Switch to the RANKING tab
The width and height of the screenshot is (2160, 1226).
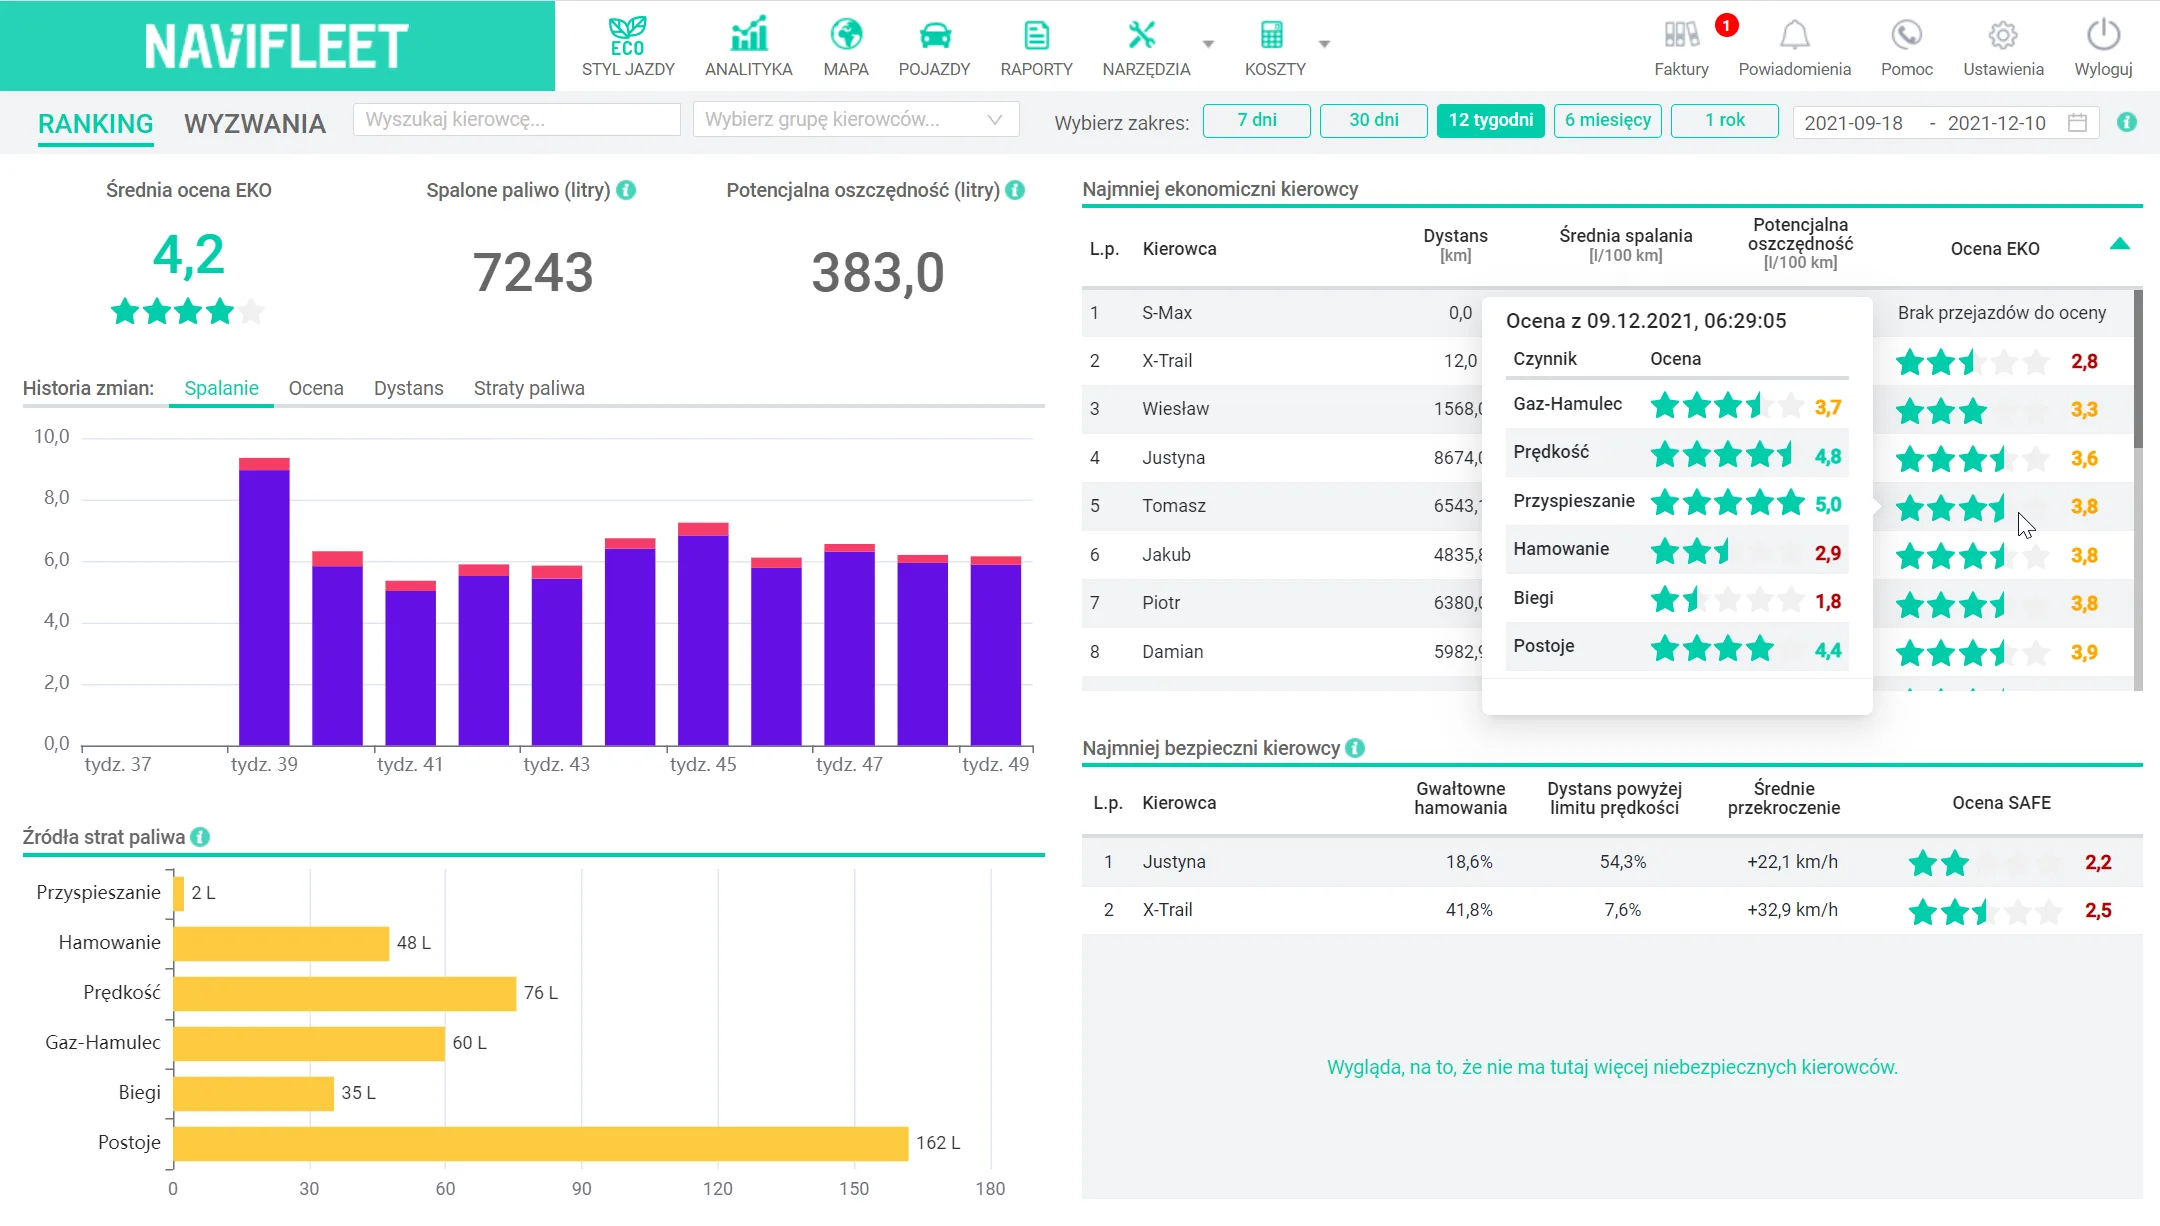coord(96,124)
